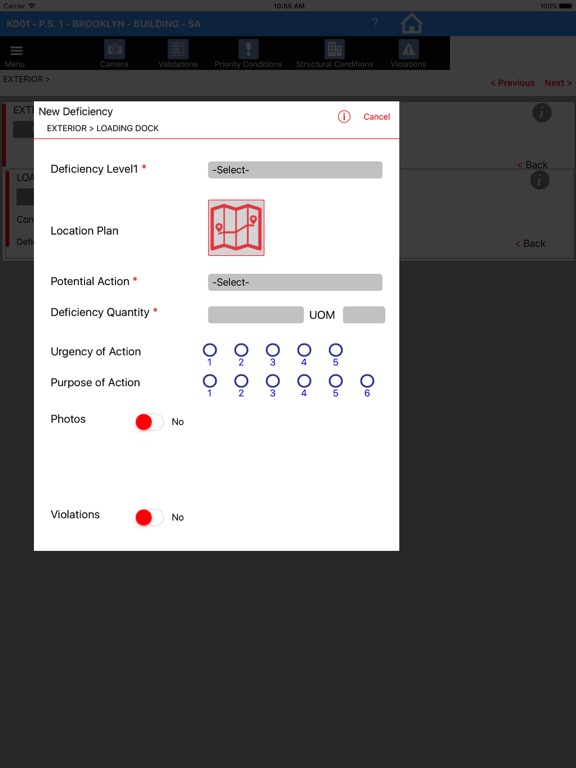This screenshot has width=576, height=768.
Task: Open the Violations toolbar icon
Action: [408, 49]
